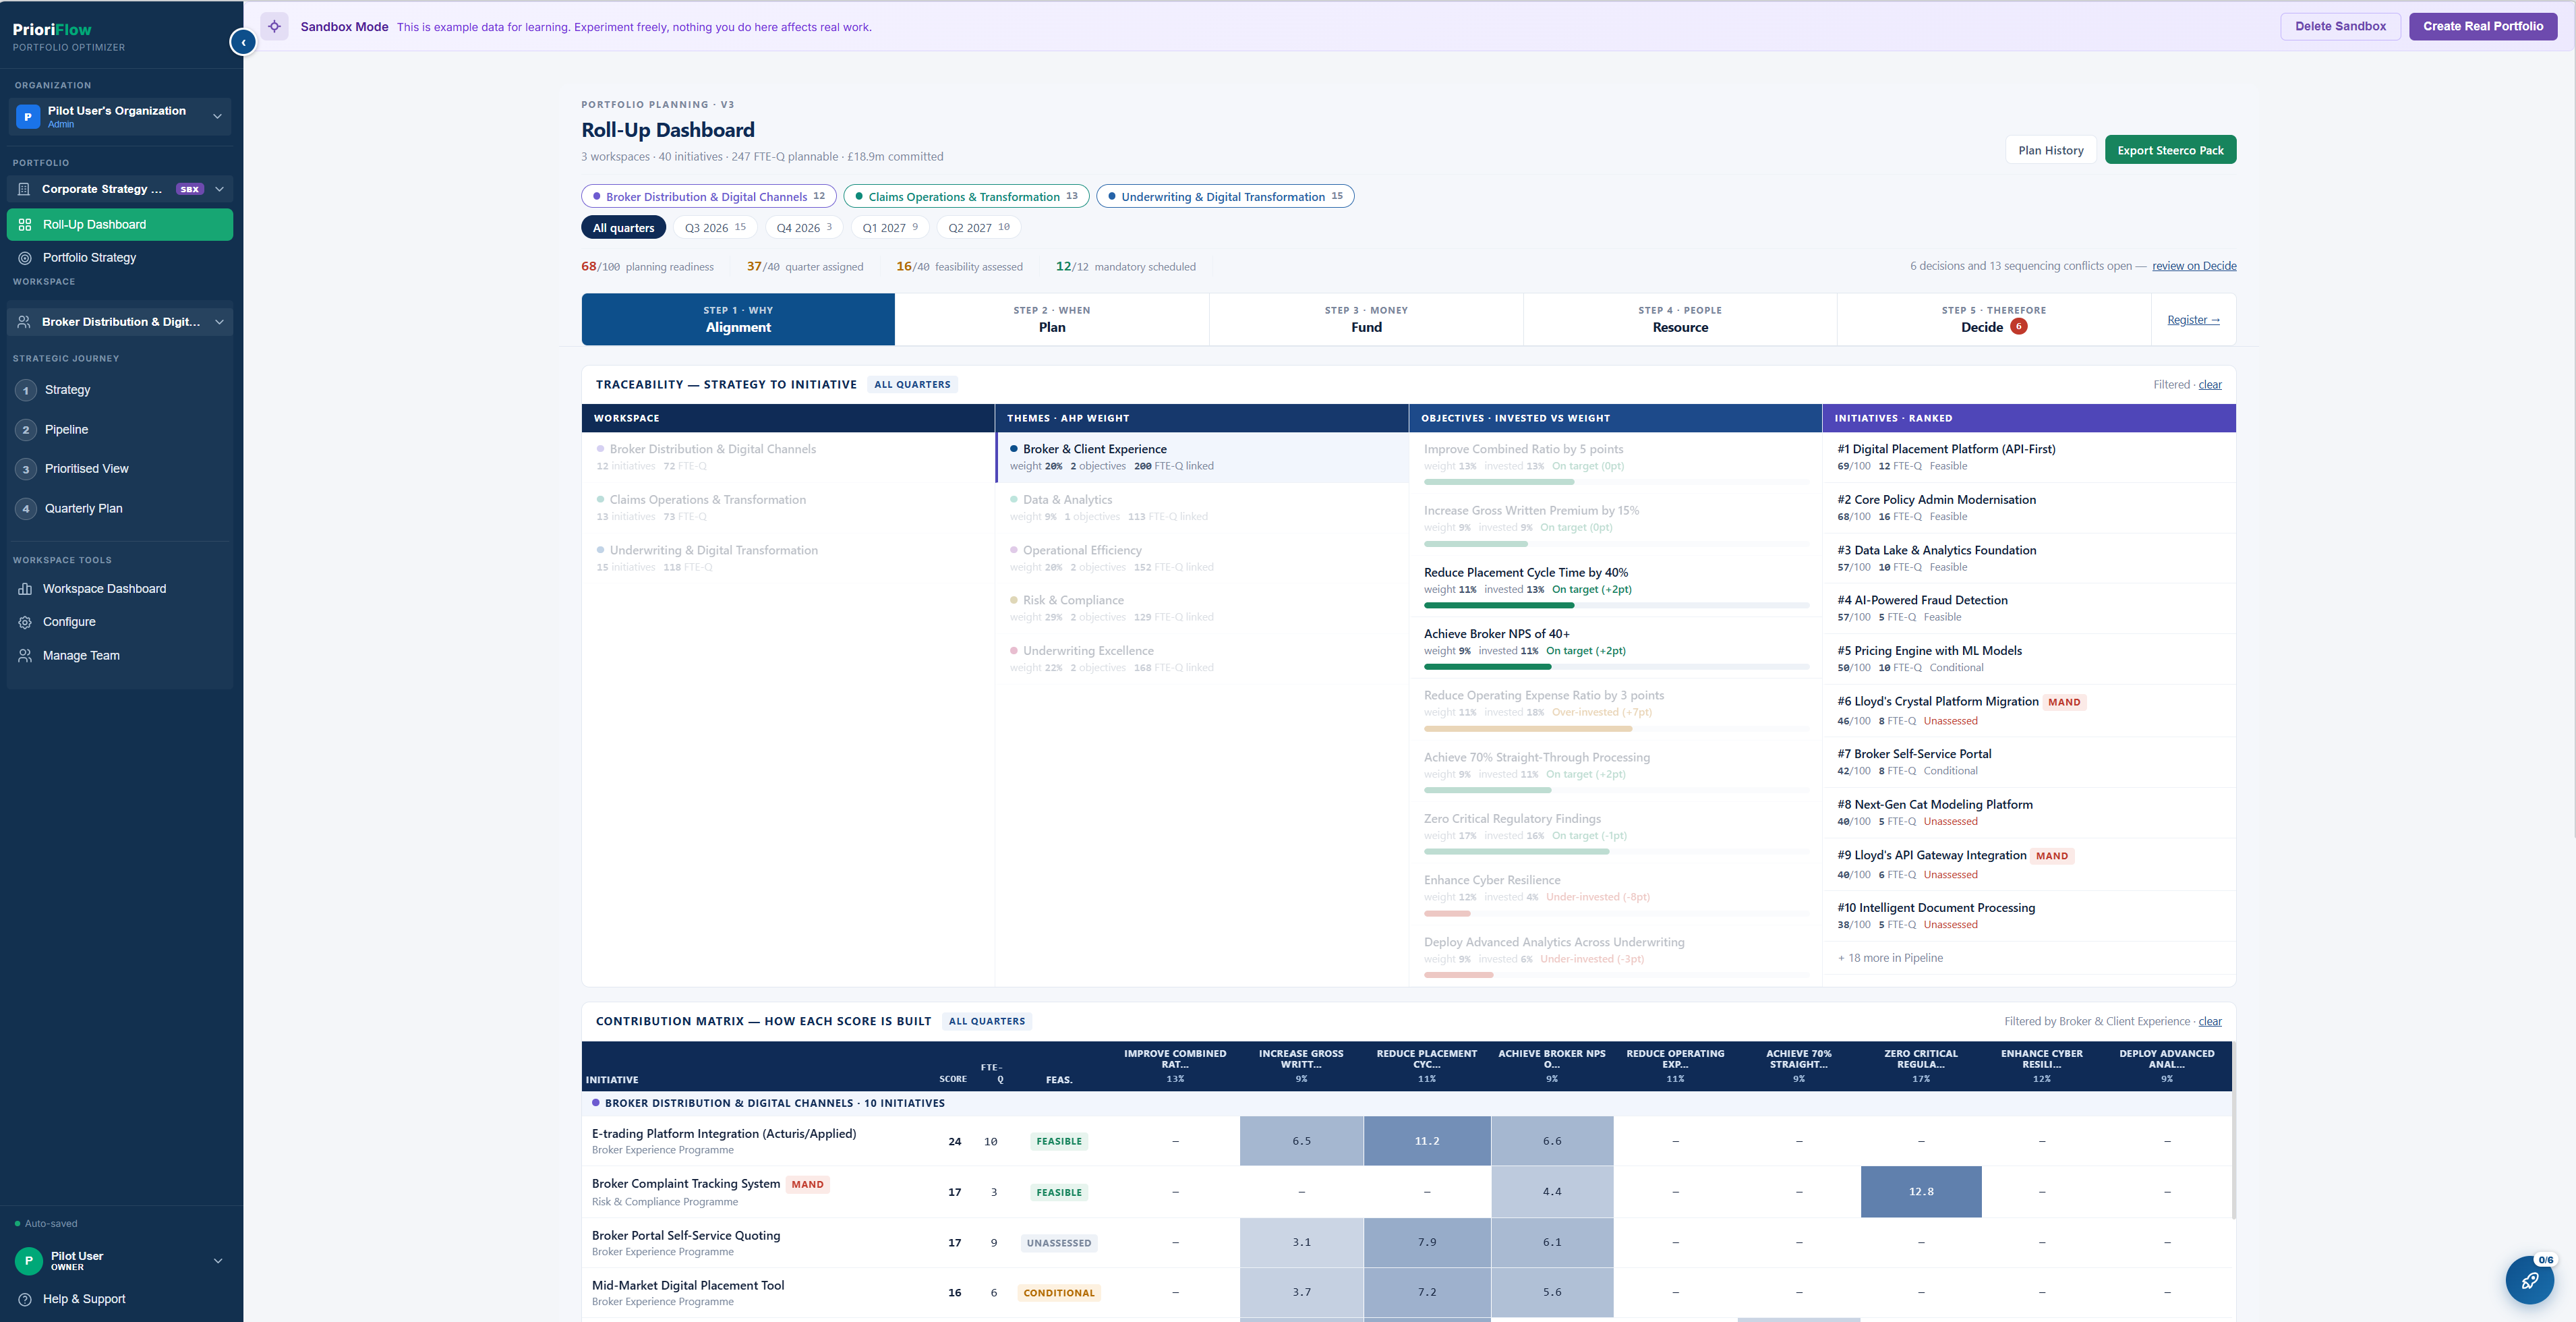Image resolution: width=2576 pixels, height=1322 pixels.
Task: Click the Achieve Broker NPS progress bar
Action: click(x=1616, y=667)
